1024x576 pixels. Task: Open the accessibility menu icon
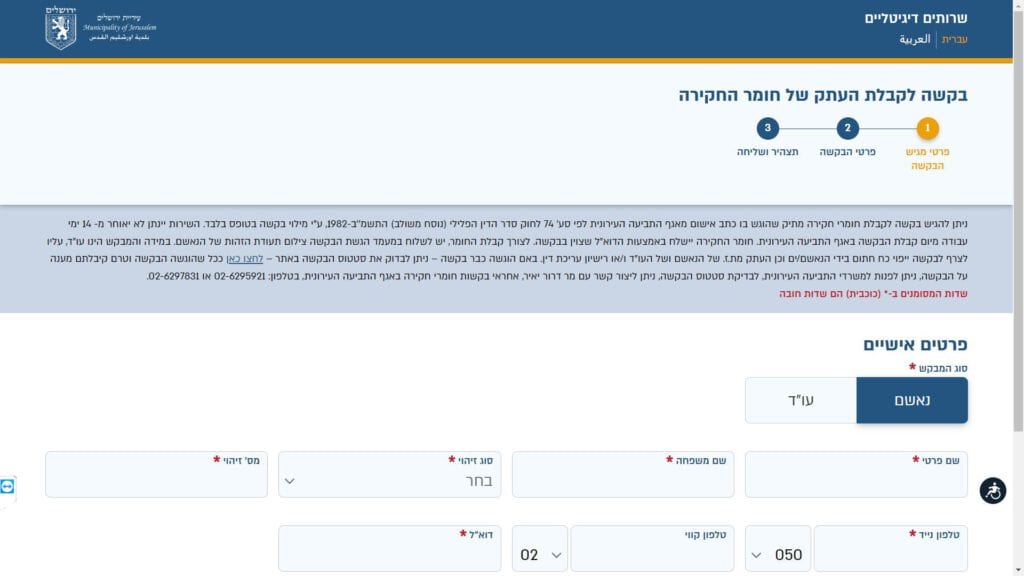coord(992,490)
